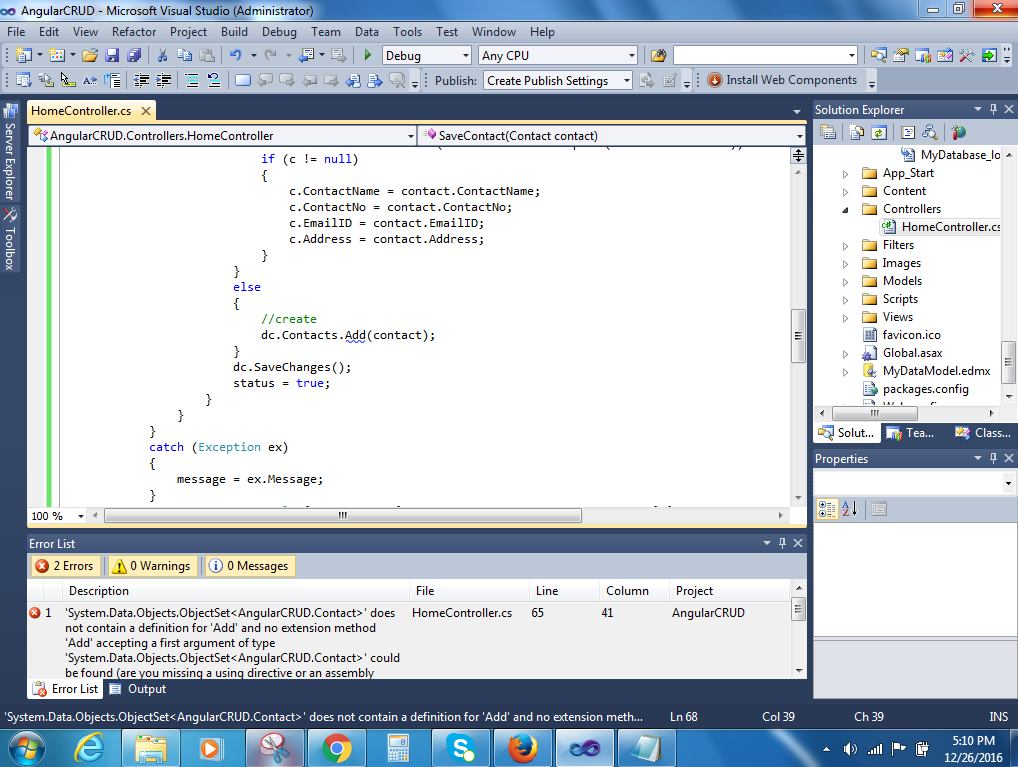The width and height of the screenshot is (1018, 767).
Task: Open the Build menu
Action: pyautogui.click(x=234, y=32)
